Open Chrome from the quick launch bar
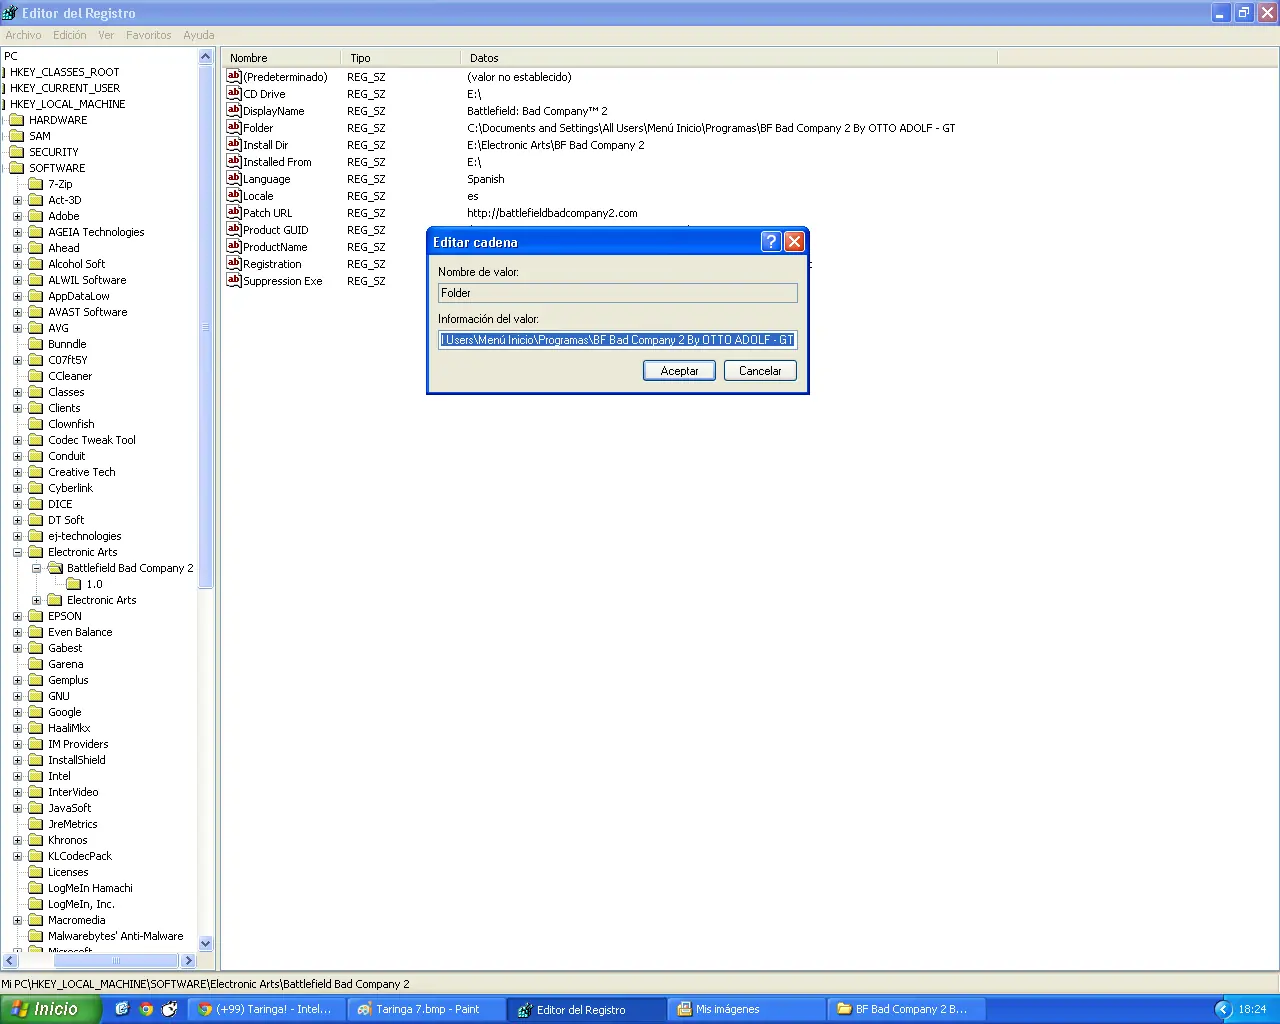 [x=146, y=1009]
